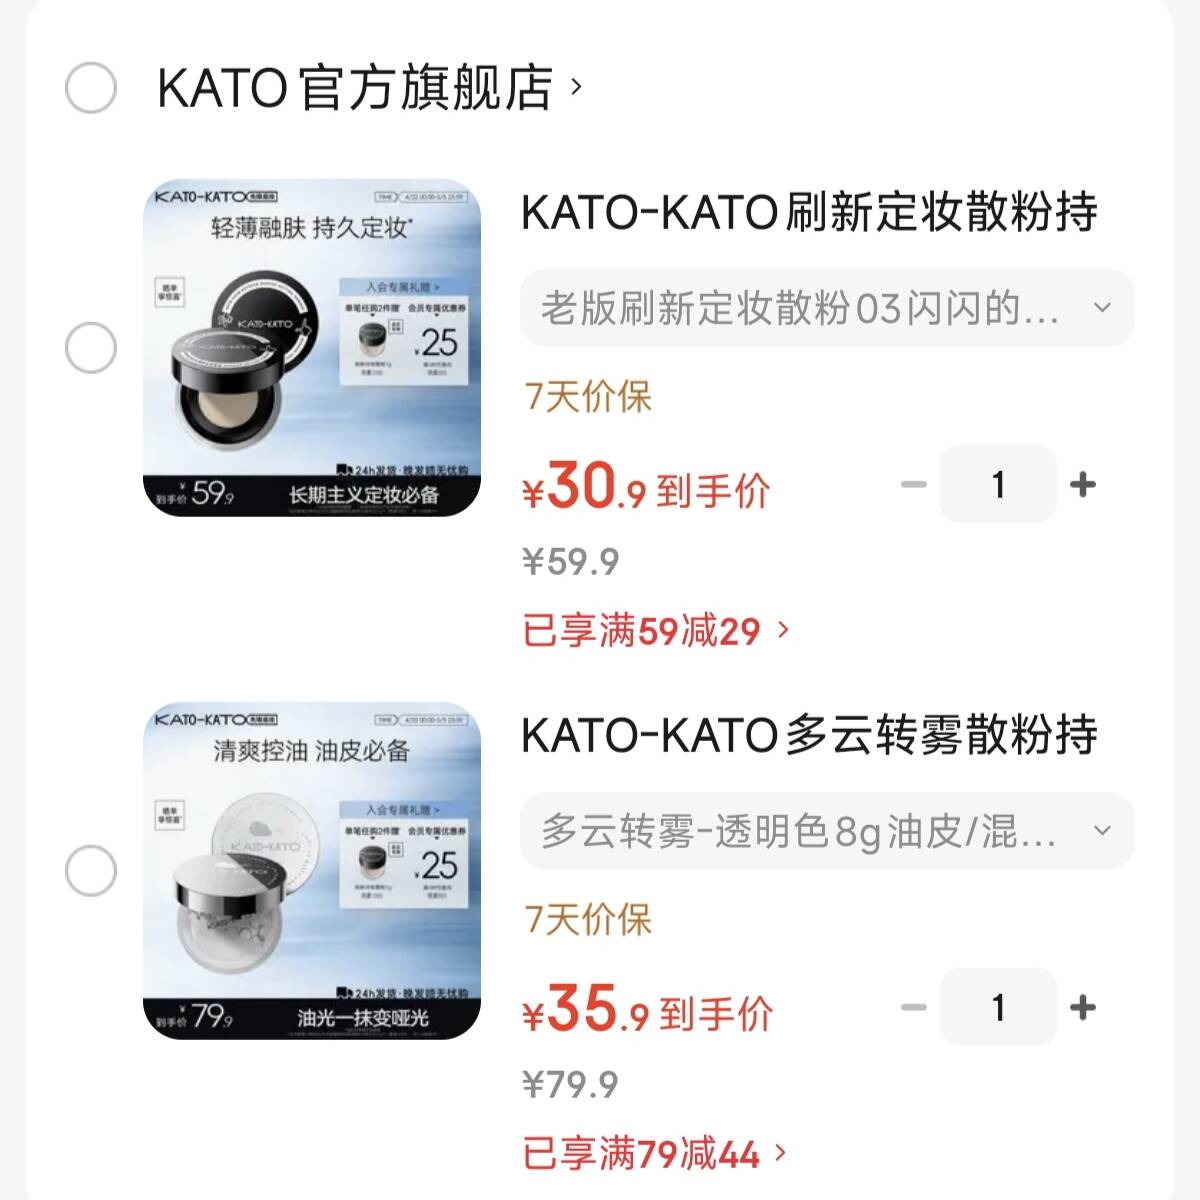Viewport: 1200px width, 1200px height.
Task: Select the 多云转雾散粉 item checkbox
Action: (x=91, y=870)
